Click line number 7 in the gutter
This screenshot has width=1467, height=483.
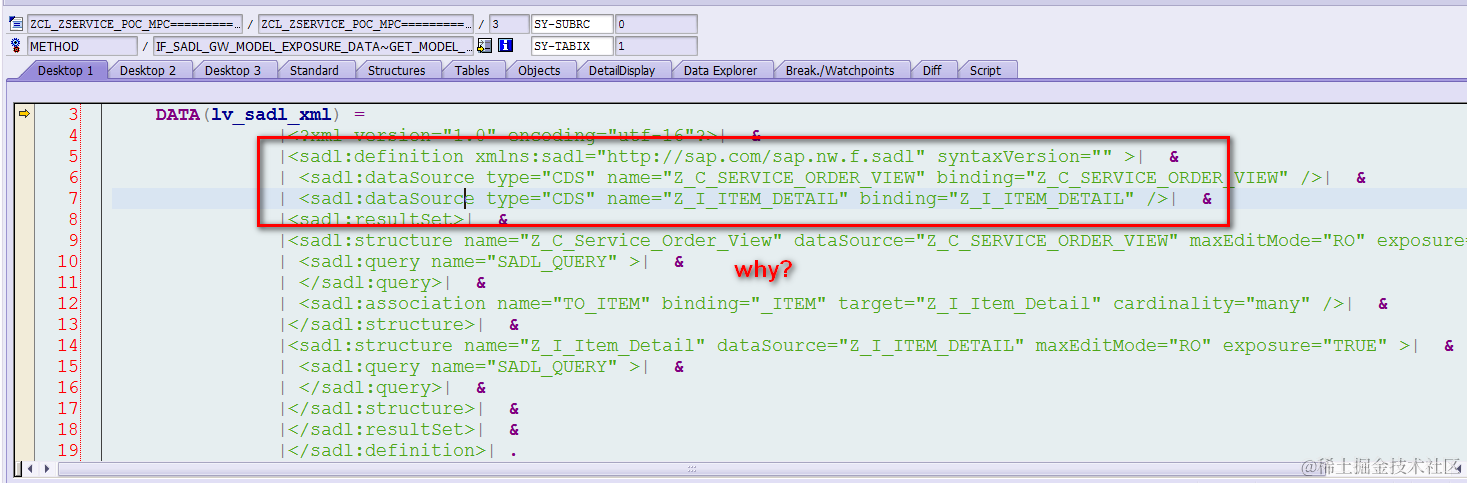[x=73, y=199]
